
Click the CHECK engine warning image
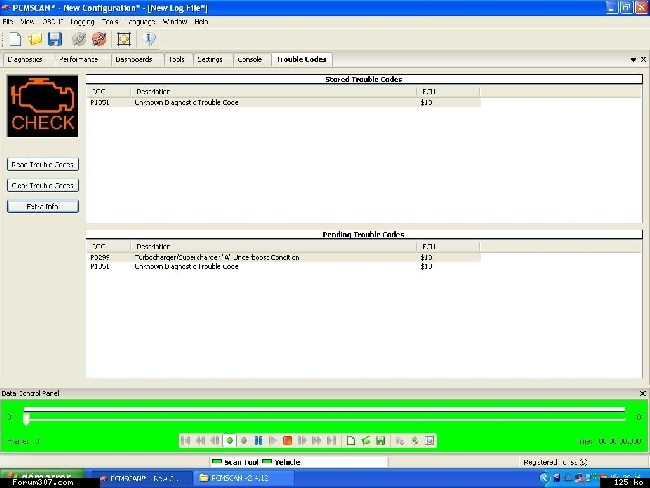(x=42, y=106)
